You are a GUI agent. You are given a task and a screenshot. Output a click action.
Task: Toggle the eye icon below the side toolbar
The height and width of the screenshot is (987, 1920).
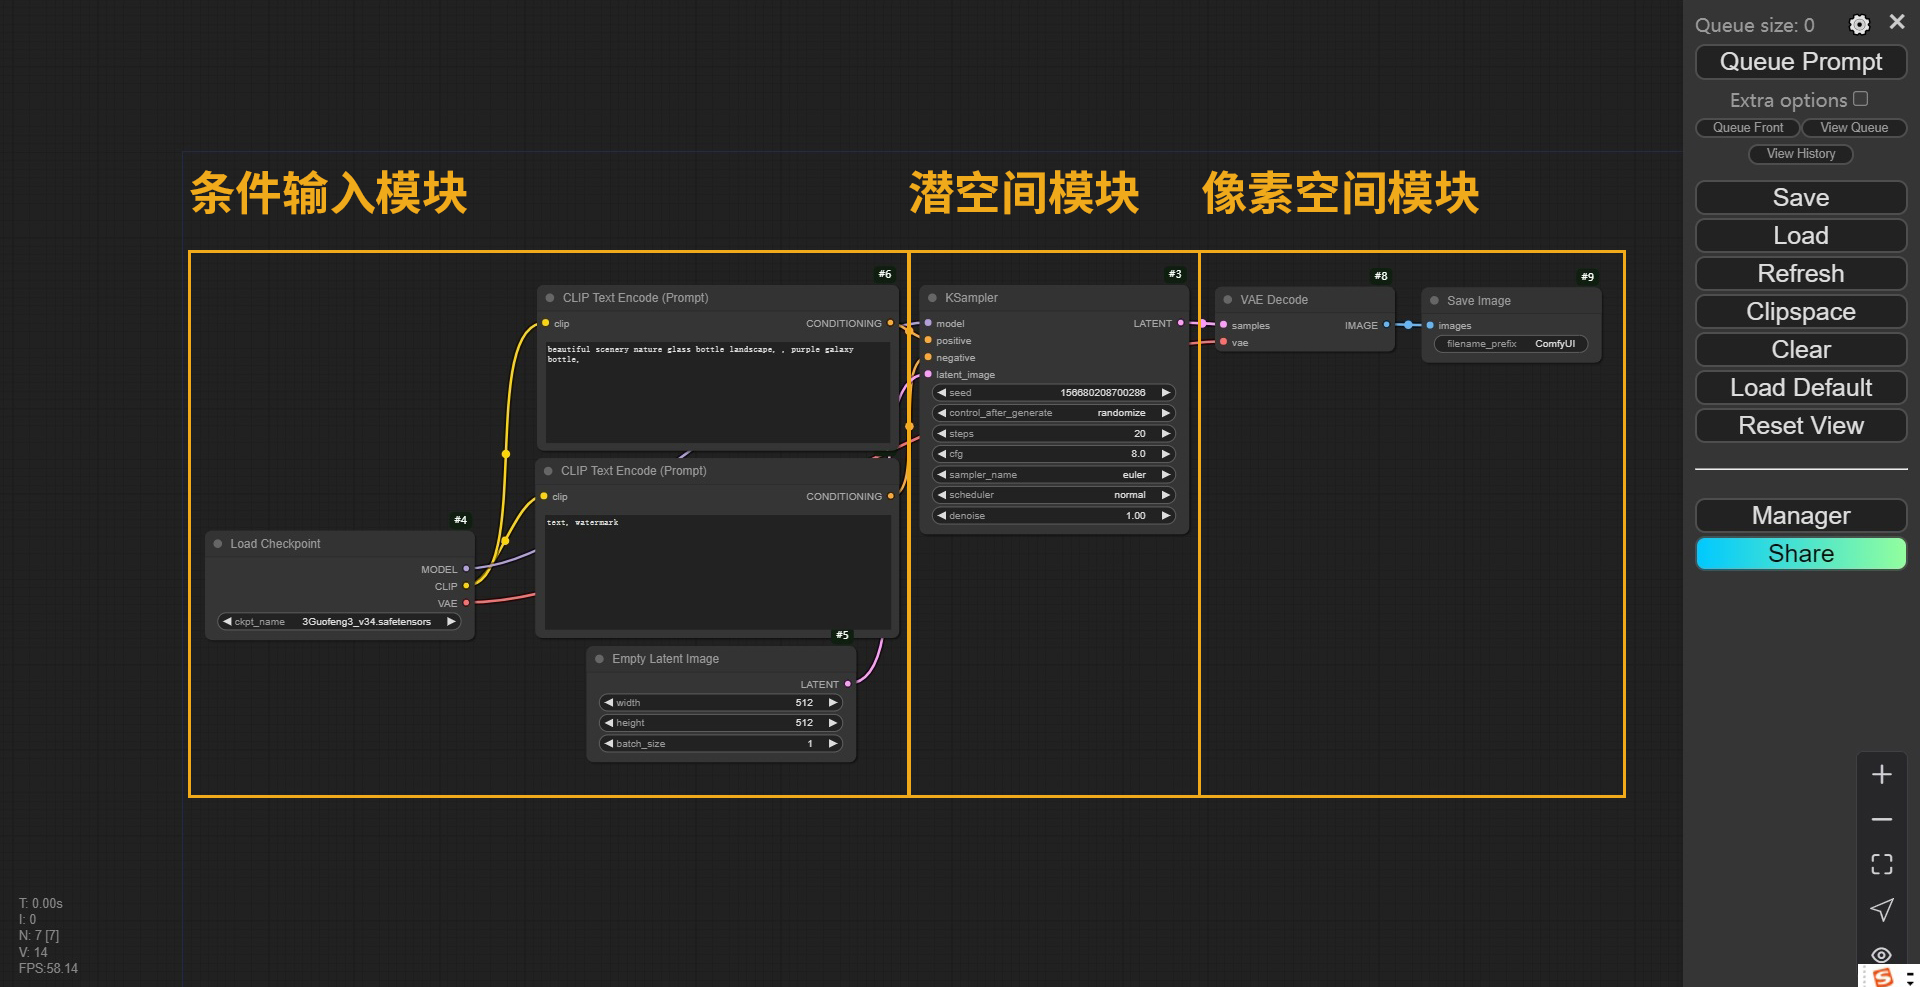pyautogui.click(x=1881, y=955)
